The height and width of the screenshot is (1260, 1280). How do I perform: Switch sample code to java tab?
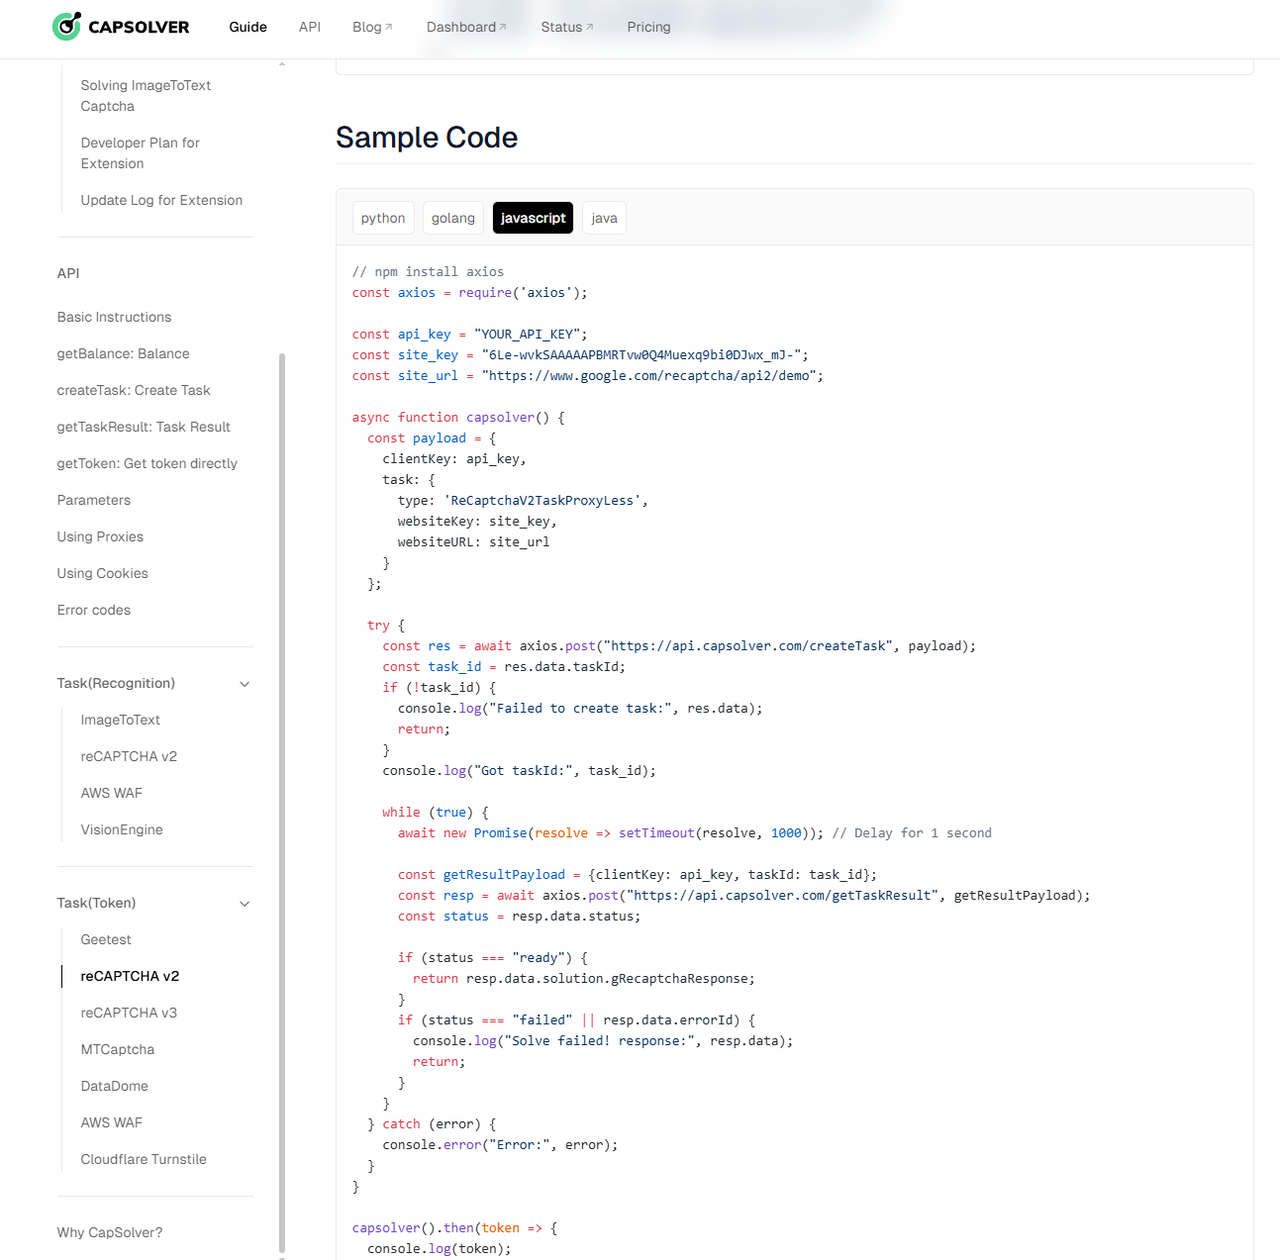click(x=604, y=218)
